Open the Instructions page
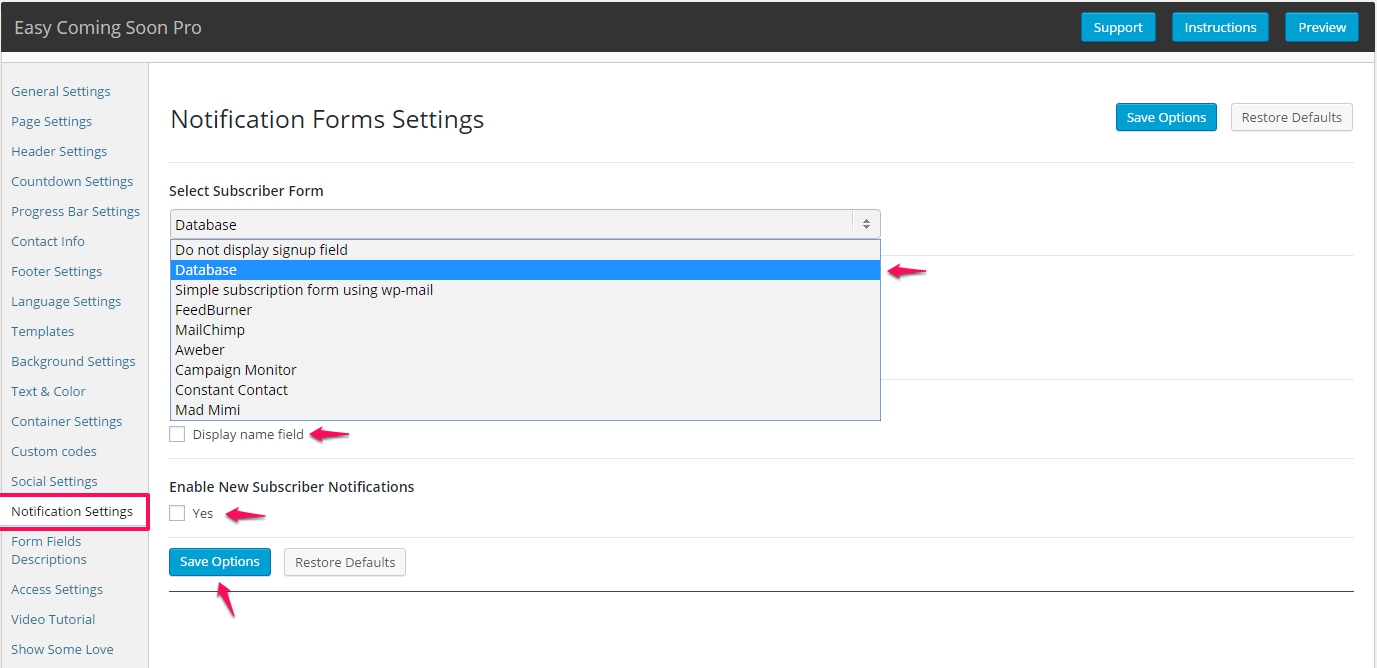1377x668 pixels. tap(1220, 27)
